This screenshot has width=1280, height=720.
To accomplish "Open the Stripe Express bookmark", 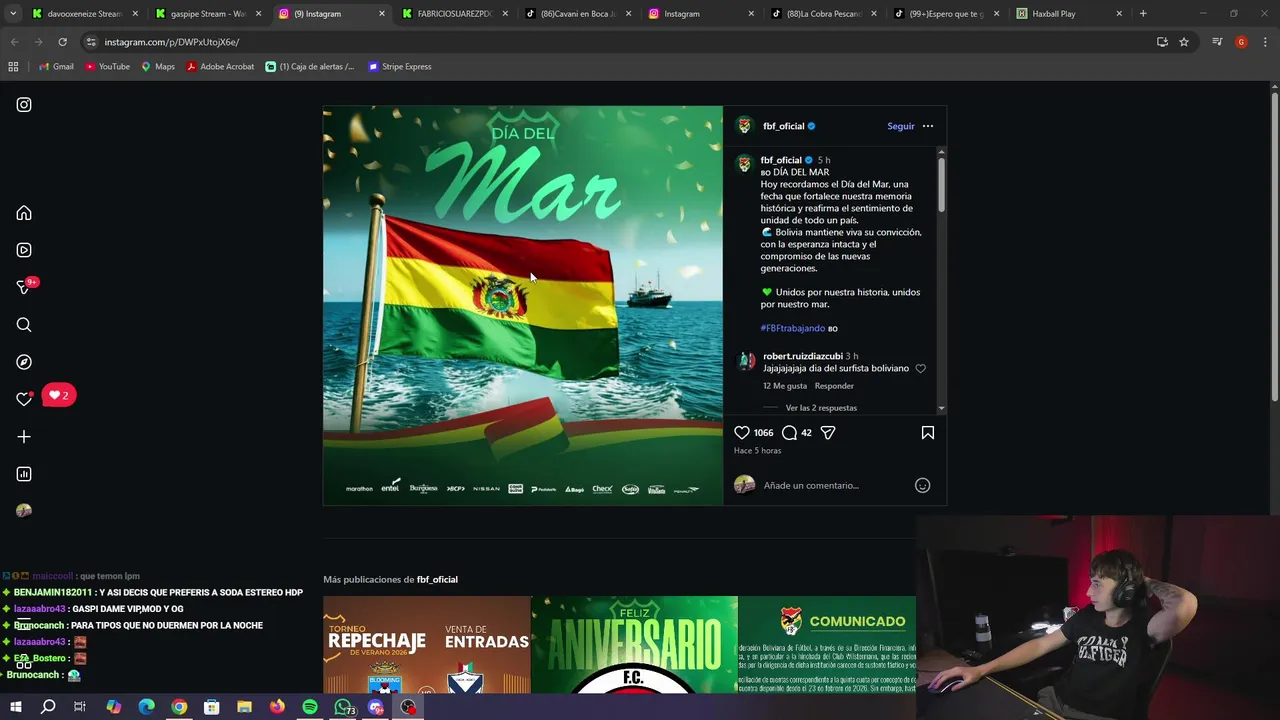I will click(x=400, y=67).
